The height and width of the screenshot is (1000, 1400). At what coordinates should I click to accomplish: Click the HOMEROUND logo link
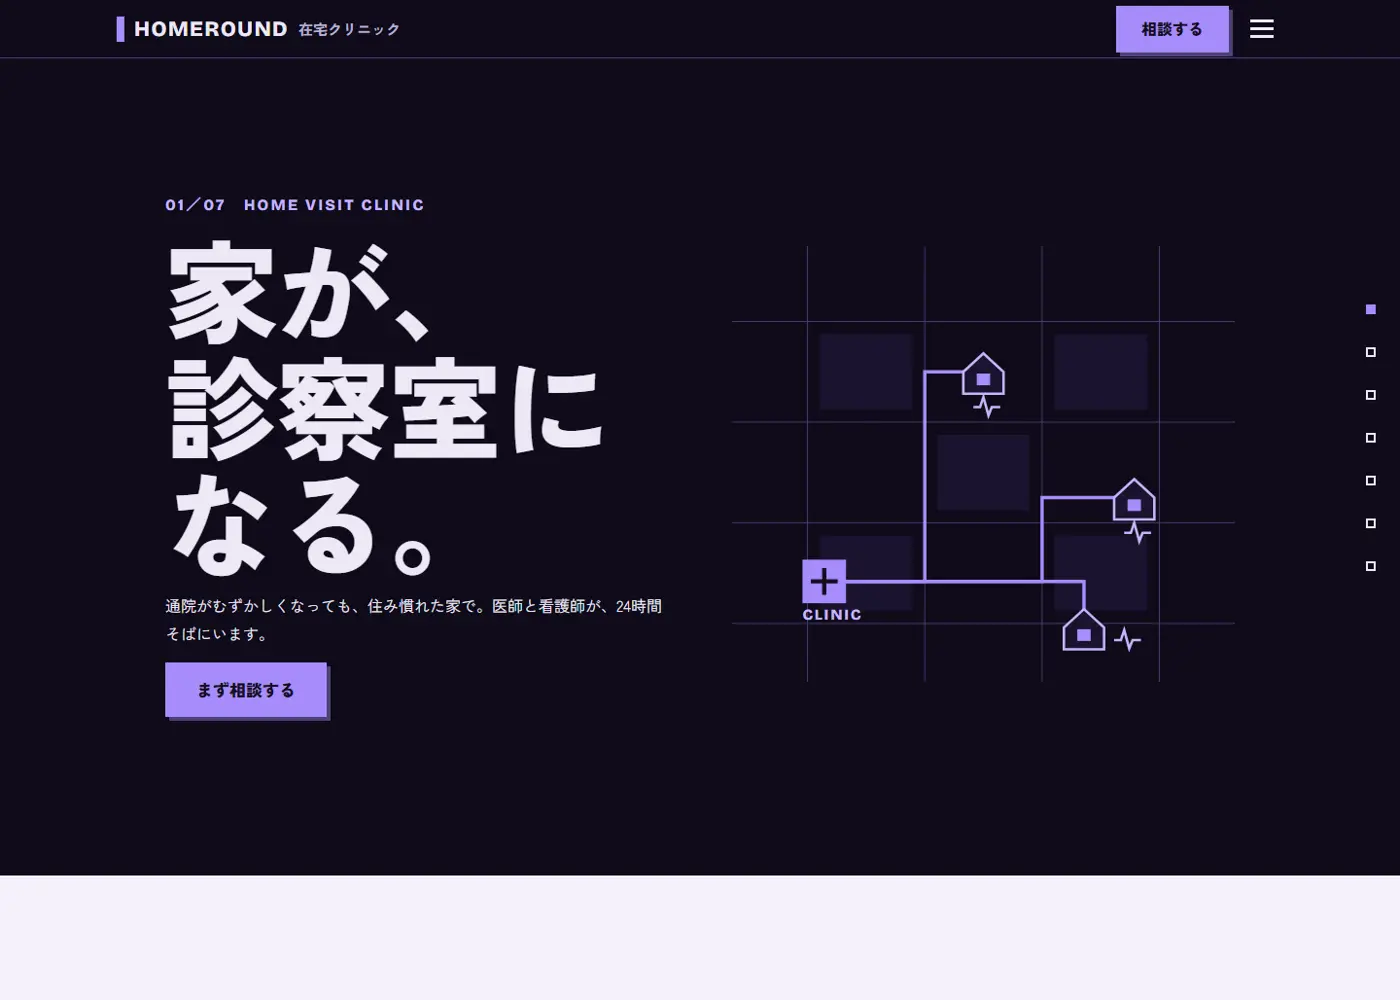click(258, 29)
